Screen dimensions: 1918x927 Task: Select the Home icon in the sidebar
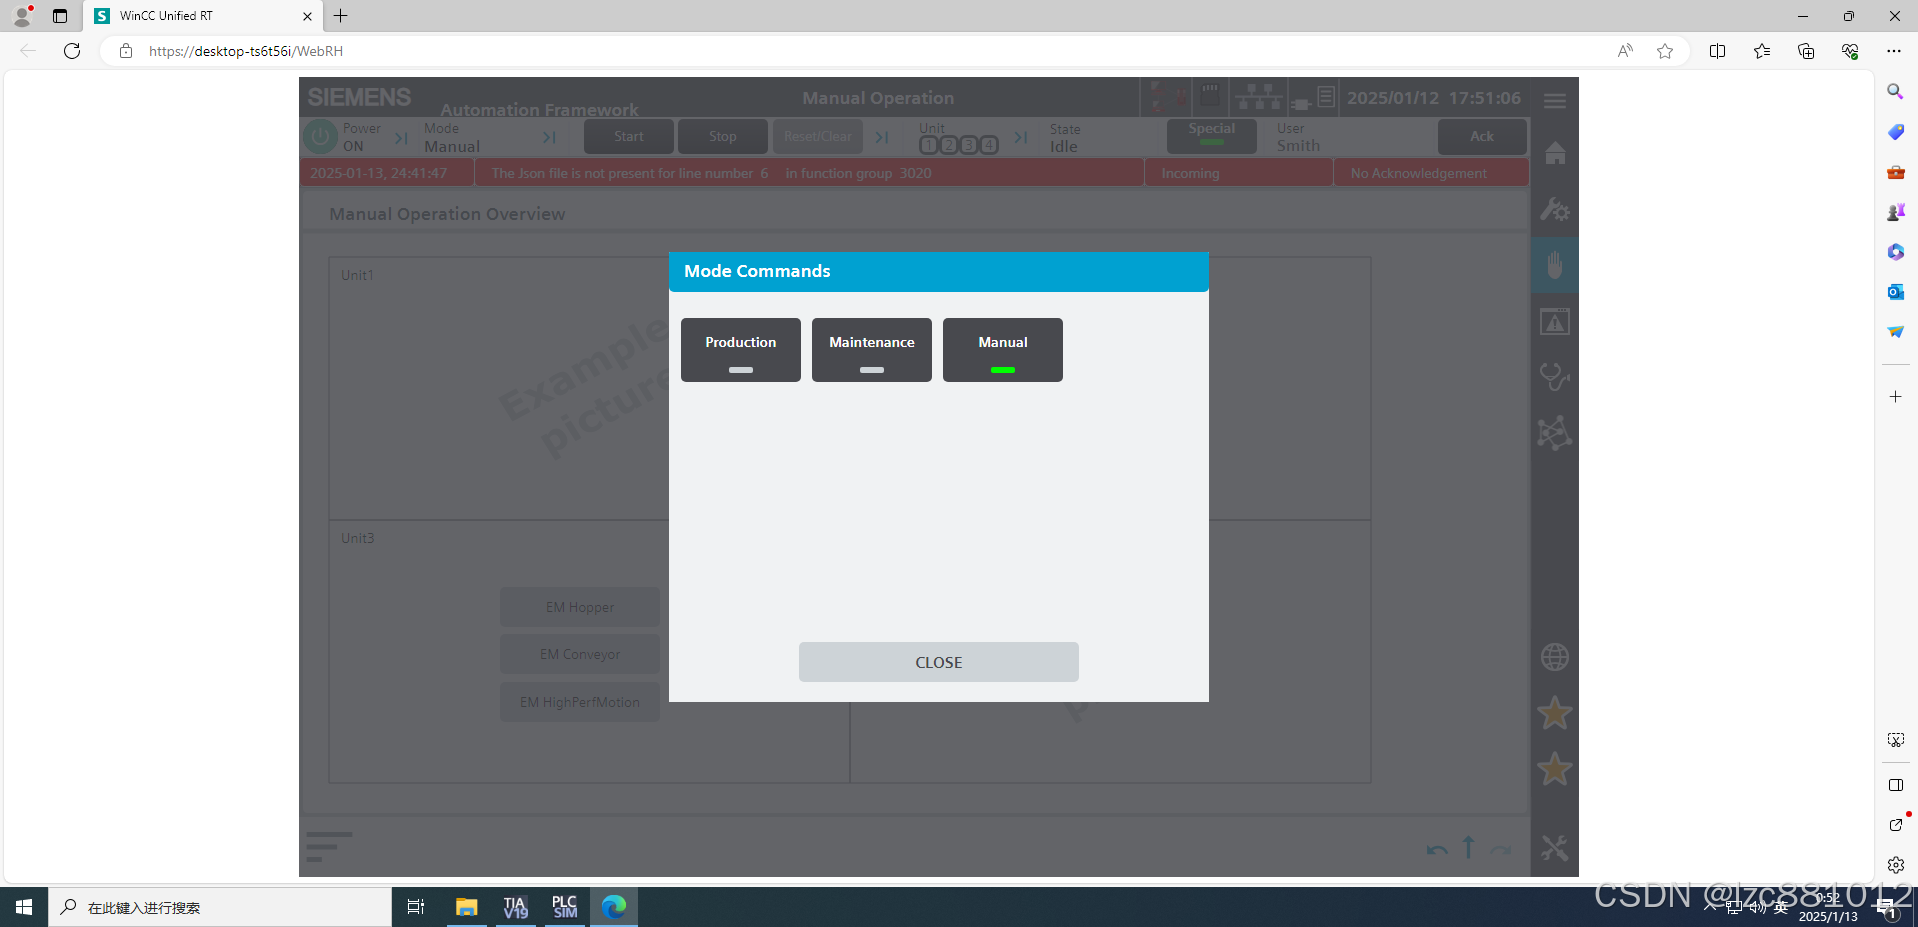(1554, 153)
